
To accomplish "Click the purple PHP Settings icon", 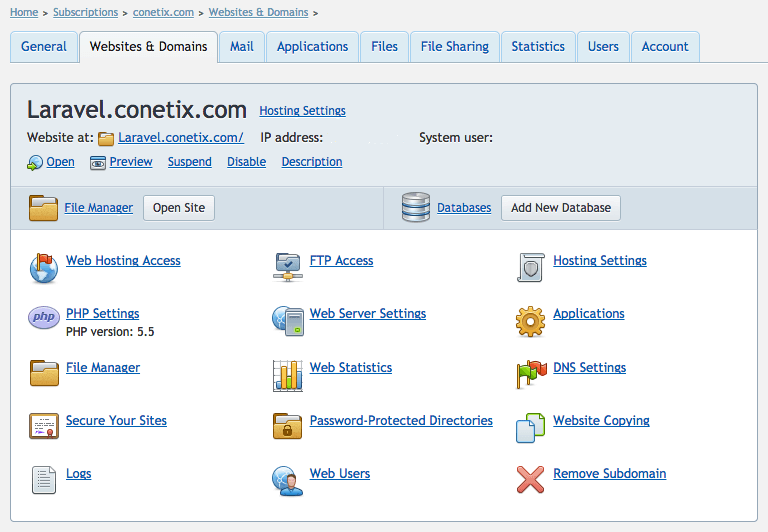I will [x=44, y=317].
